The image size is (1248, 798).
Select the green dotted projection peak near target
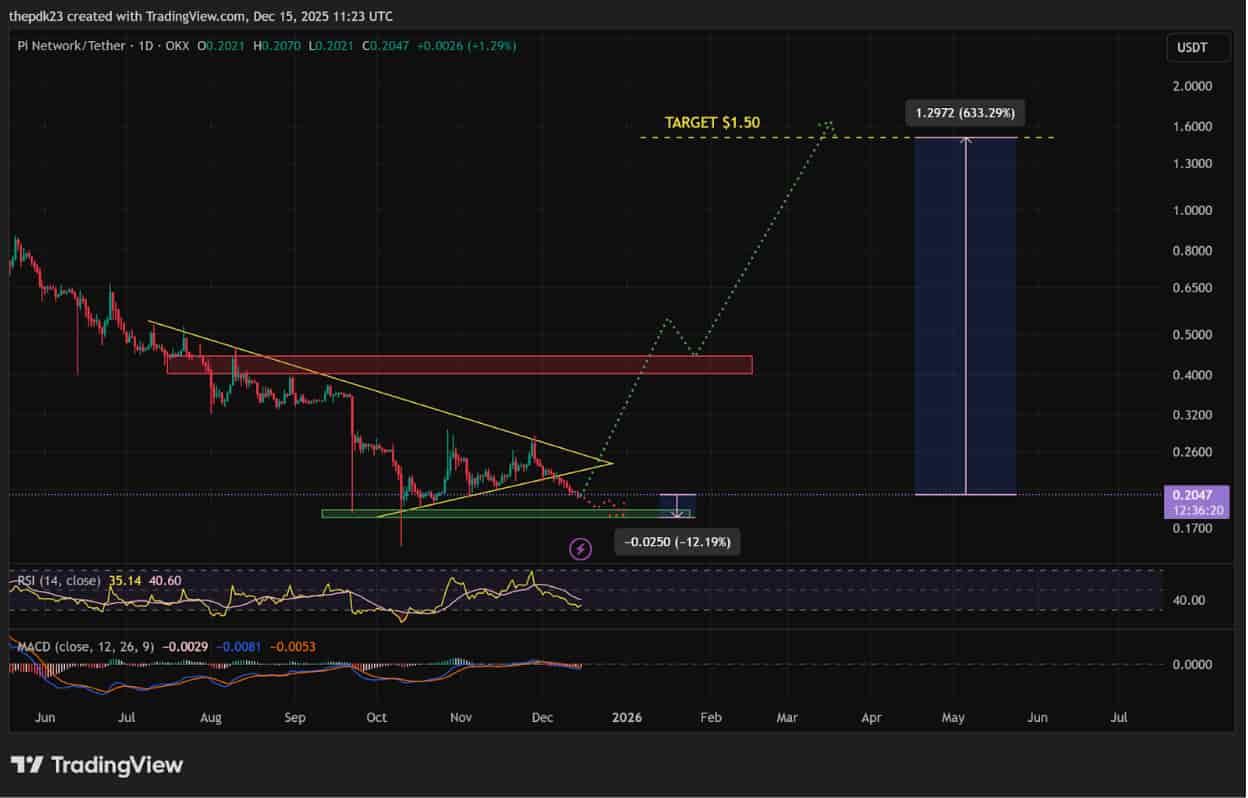tap(827, 124)
